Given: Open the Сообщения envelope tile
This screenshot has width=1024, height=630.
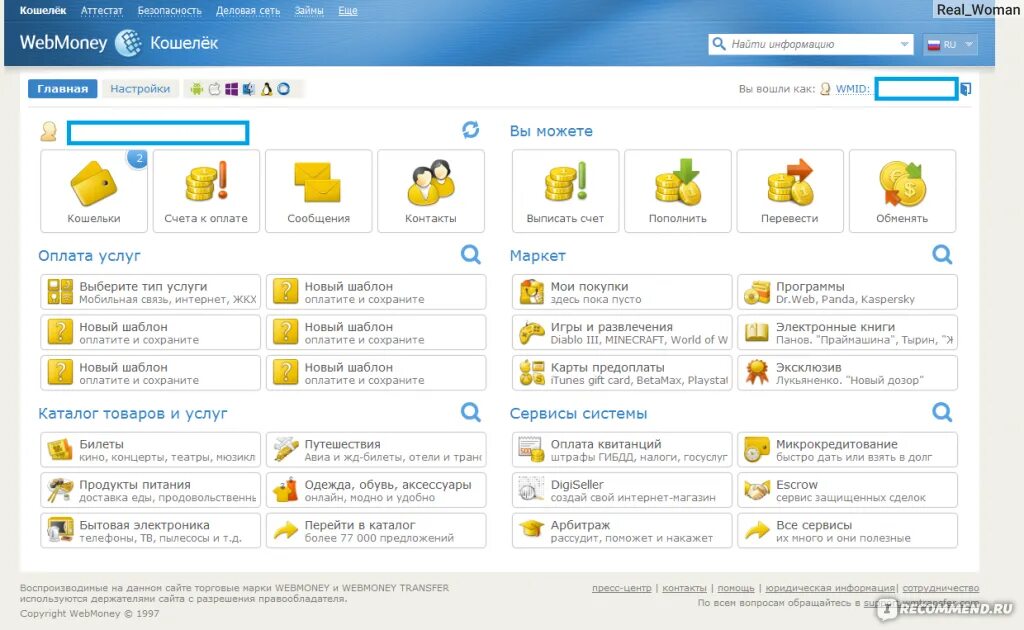Looking at the screenshot, I should pos(319,191).
